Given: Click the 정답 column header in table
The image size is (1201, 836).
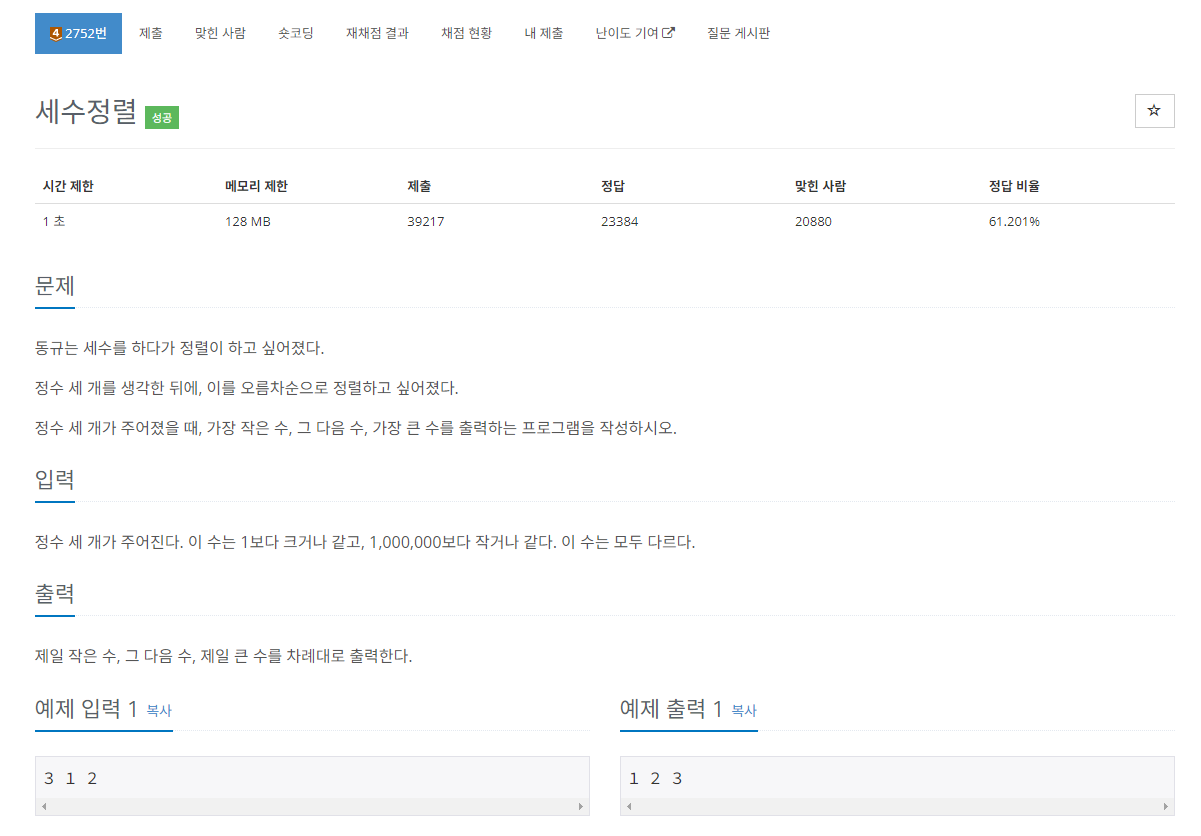Looking at the screenshot, I should coord(613,186).
